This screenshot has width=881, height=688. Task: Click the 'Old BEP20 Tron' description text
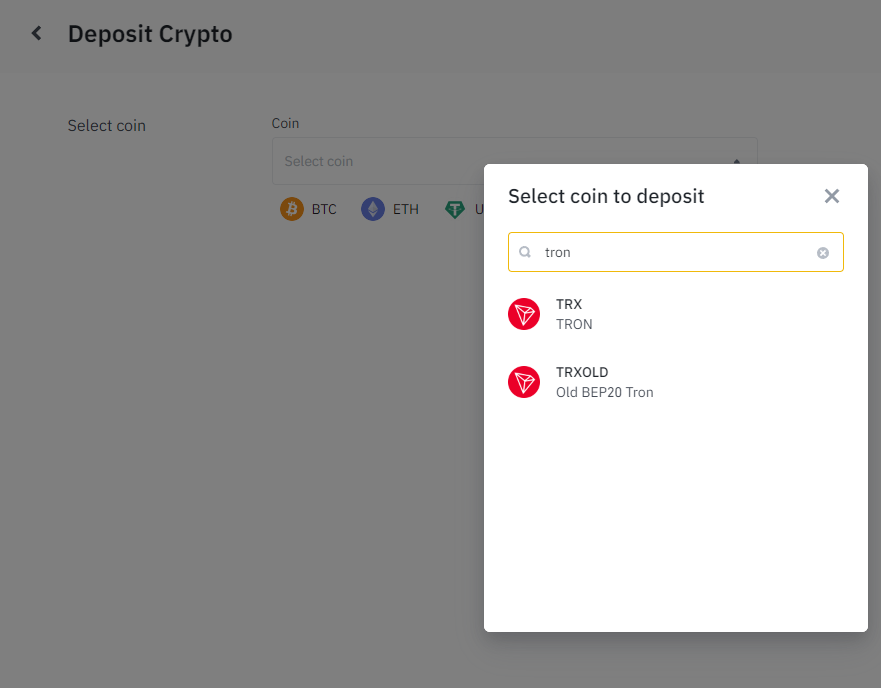point(604,392)
